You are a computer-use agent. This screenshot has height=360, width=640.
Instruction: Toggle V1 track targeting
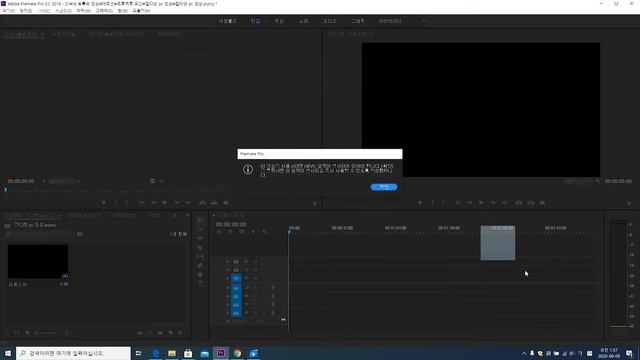tap(236, 278)
